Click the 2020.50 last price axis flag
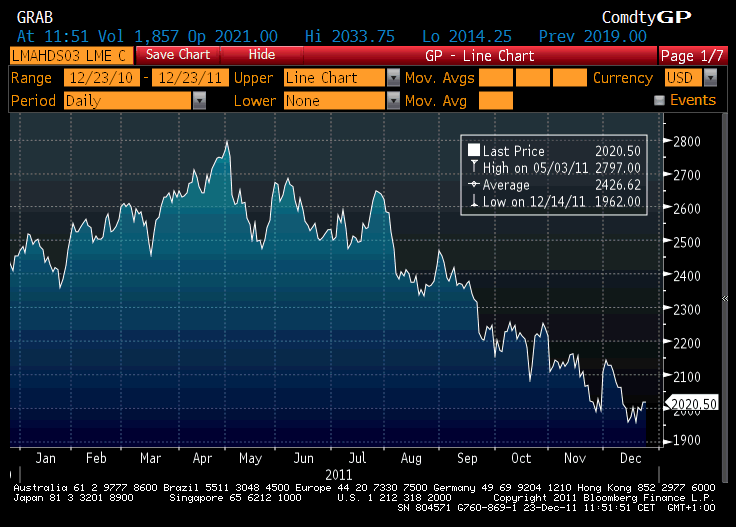The width and height of the screenshot is (736, 527). (x=695, y=403)
